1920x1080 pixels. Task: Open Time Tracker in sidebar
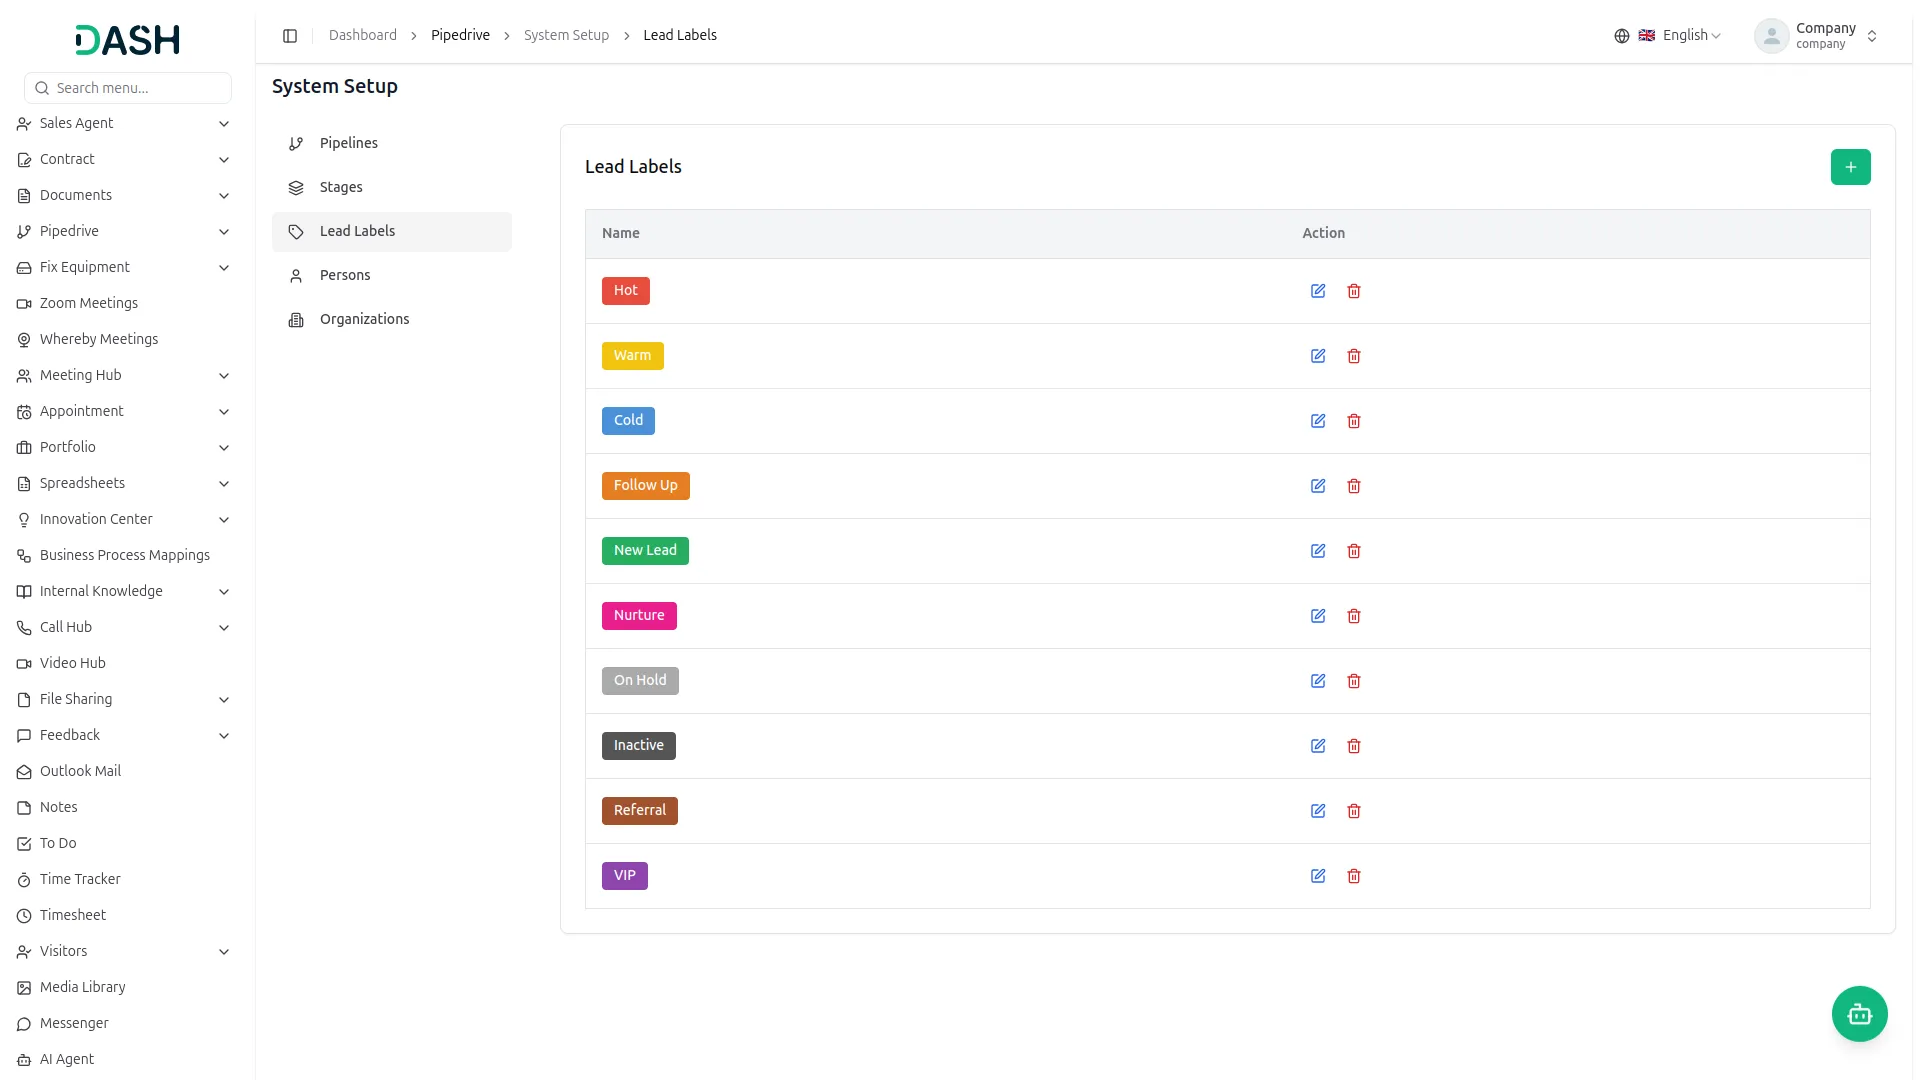click(x=124, y=879)
